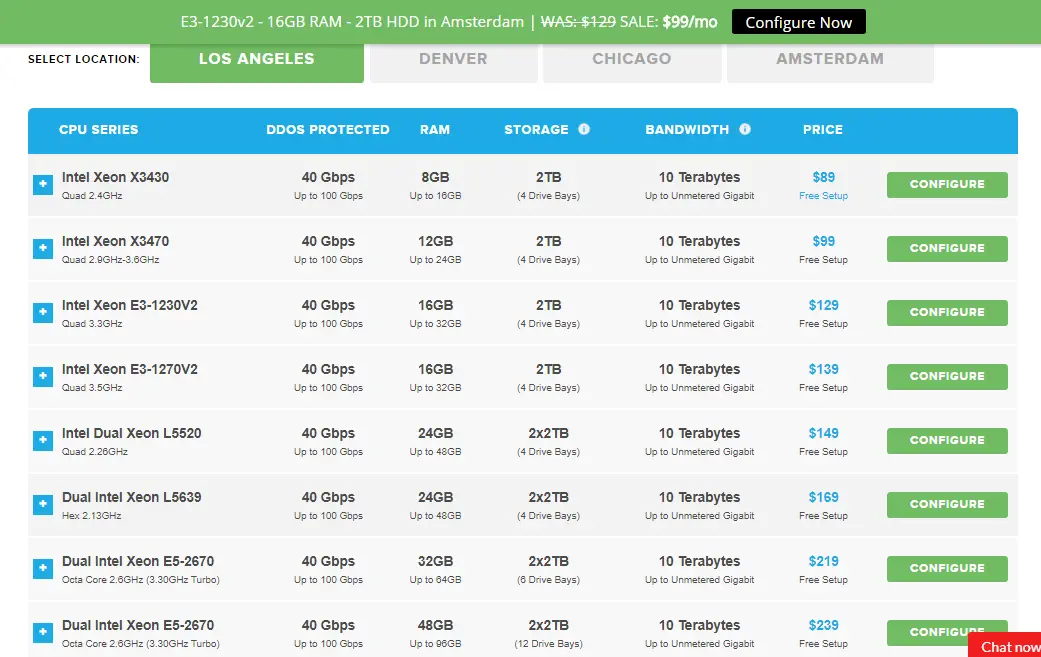Click the Hex 2.13GHz CPU subtitle
Image resolution: width=1041 pixels, height=657 pixels.
[x=92, y=516]
